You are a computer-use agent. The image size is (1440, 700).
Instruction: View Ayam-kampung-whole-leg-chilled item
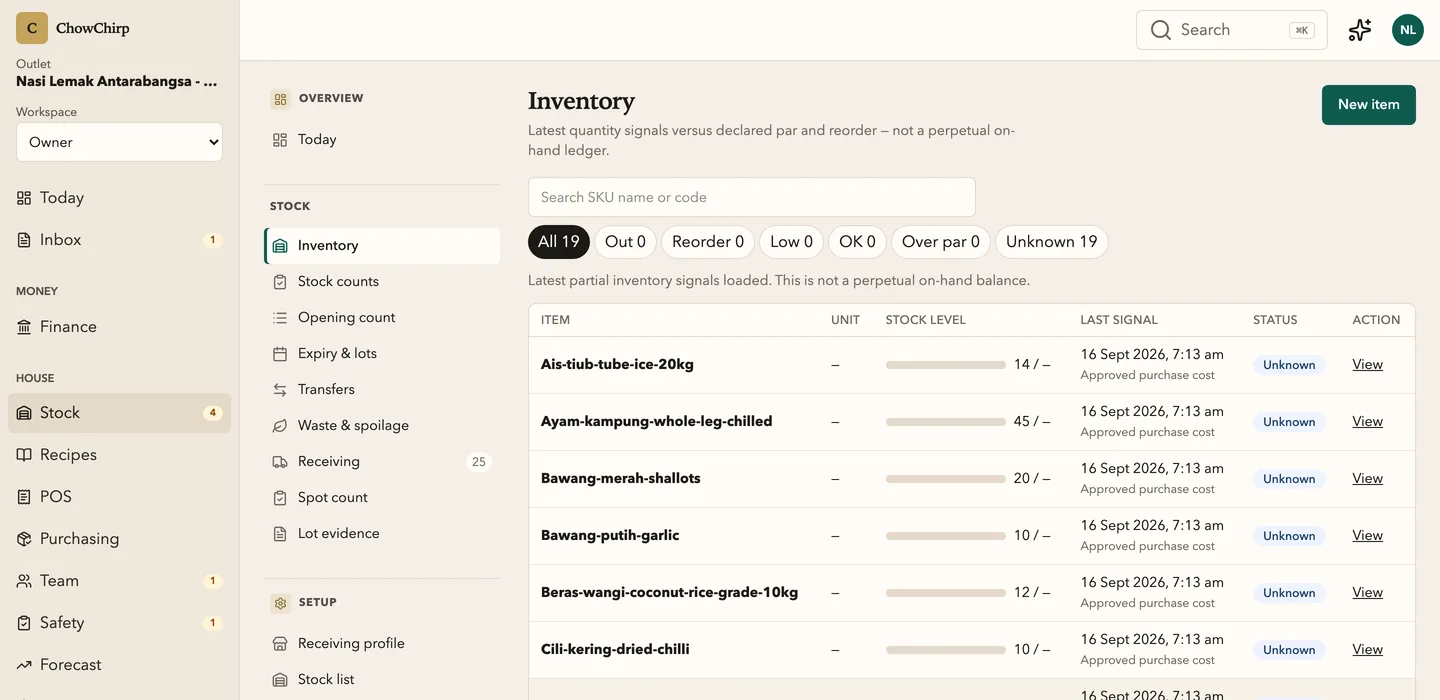click(1367, 422)
